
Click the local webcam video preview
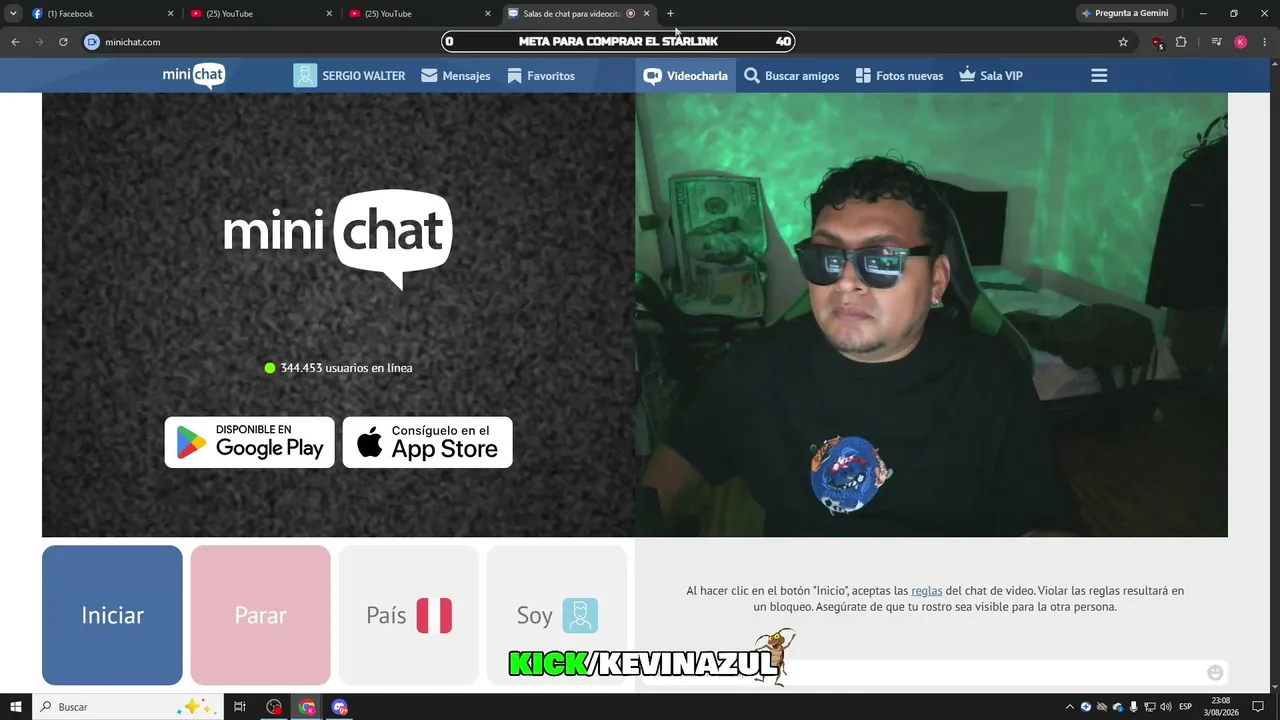click(931, 315)
